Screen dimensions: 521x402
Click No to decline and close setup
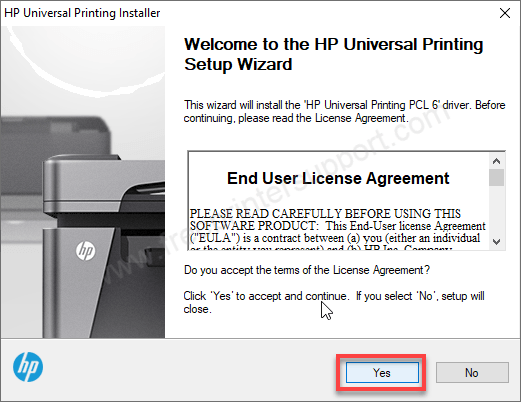click(472, 372)
